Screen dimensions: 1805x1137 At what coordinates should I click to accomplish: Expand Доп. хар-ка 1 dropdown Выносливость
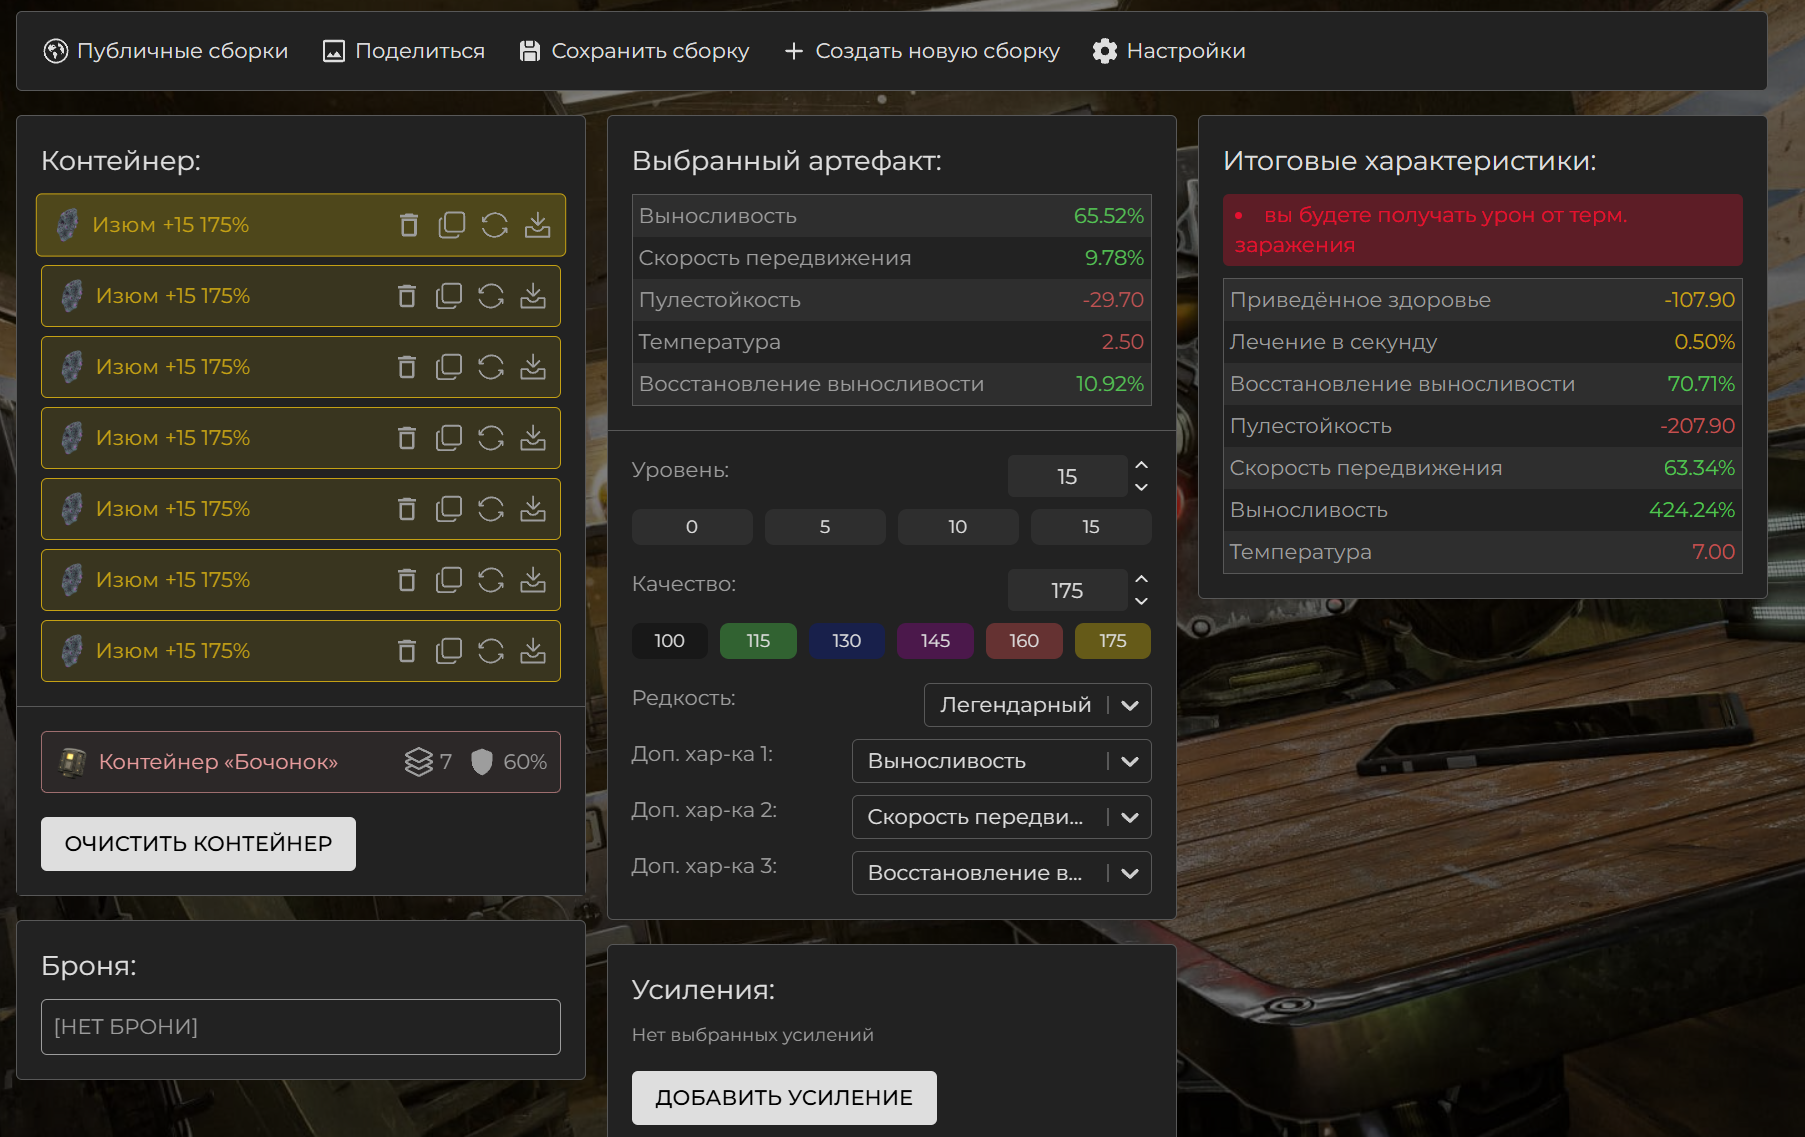(x=1001, y=761)
